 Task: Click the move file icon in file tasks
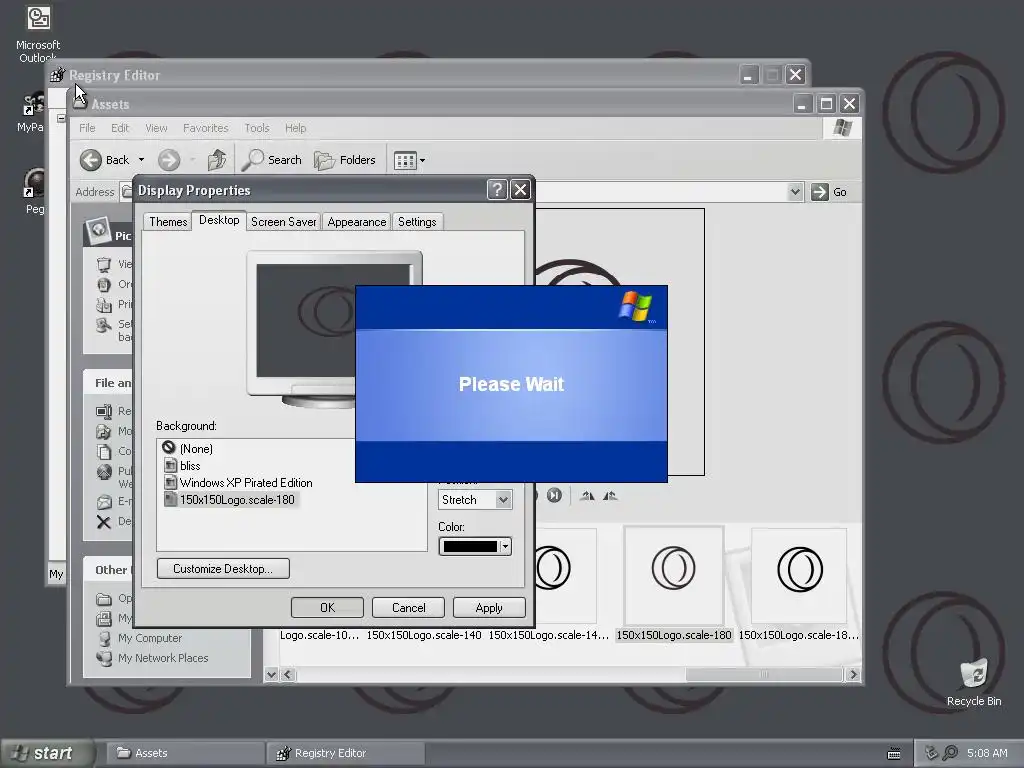[x=104, y=431]
